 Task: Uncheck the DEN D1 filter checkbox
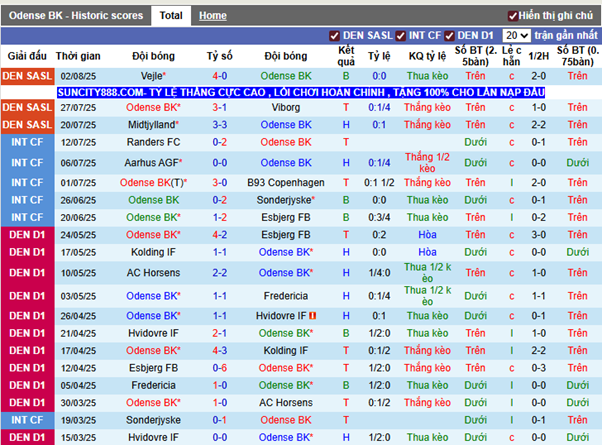point(449,36)
